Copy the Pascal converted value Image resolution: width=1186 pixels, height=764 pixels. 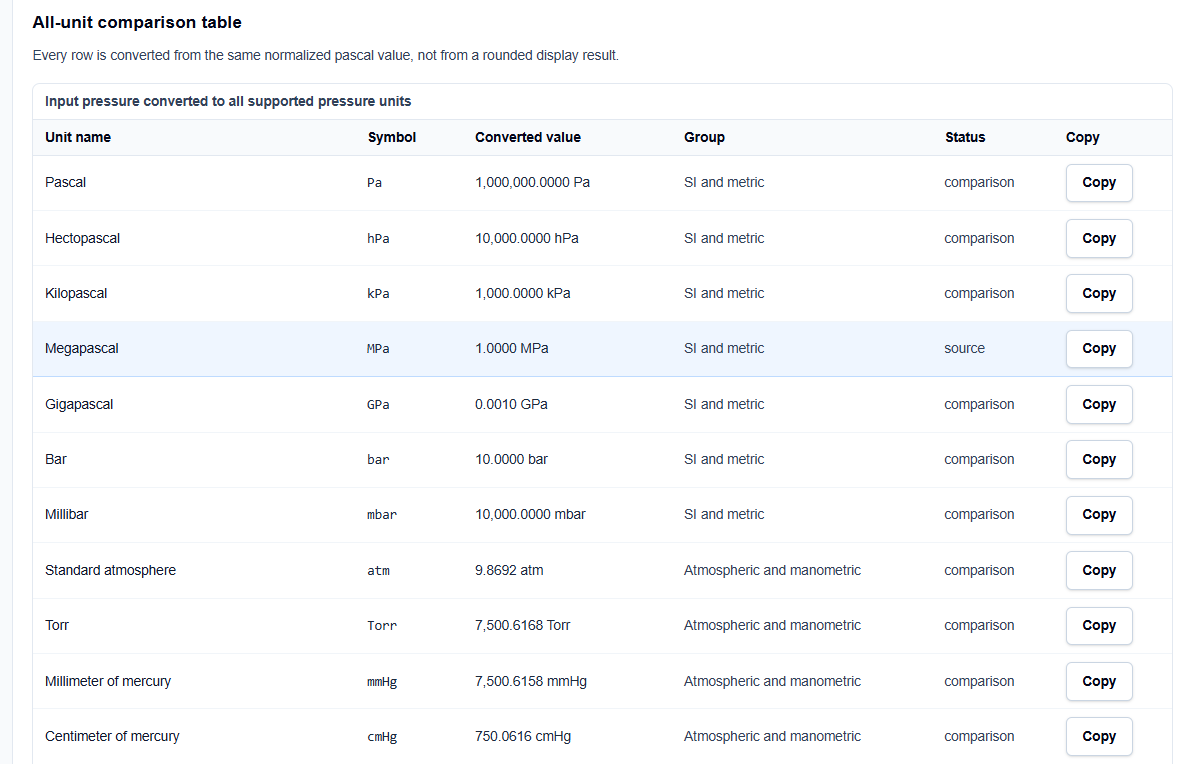click(x=1098, y=183)
